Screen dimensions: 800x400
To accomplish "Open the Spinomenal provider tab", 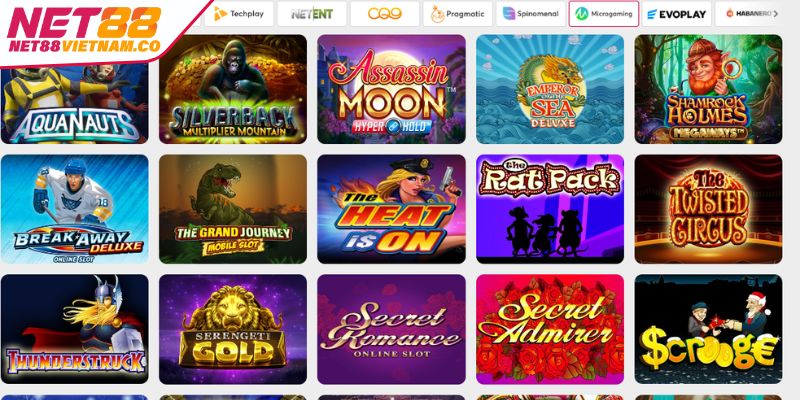I will 531,14.
